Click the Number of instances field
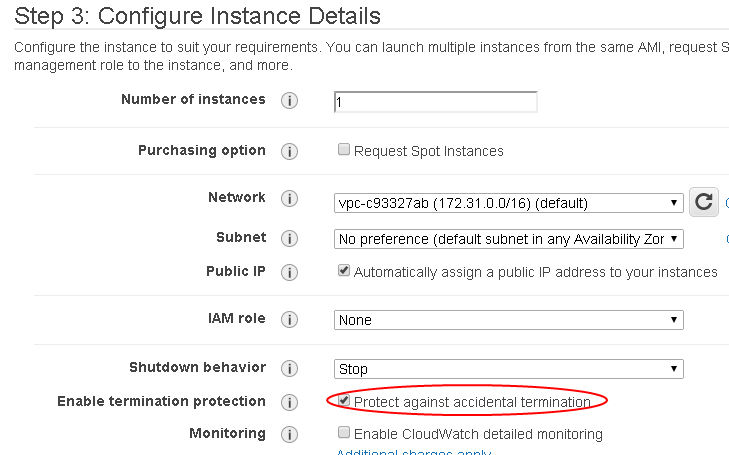 (436, 102)
